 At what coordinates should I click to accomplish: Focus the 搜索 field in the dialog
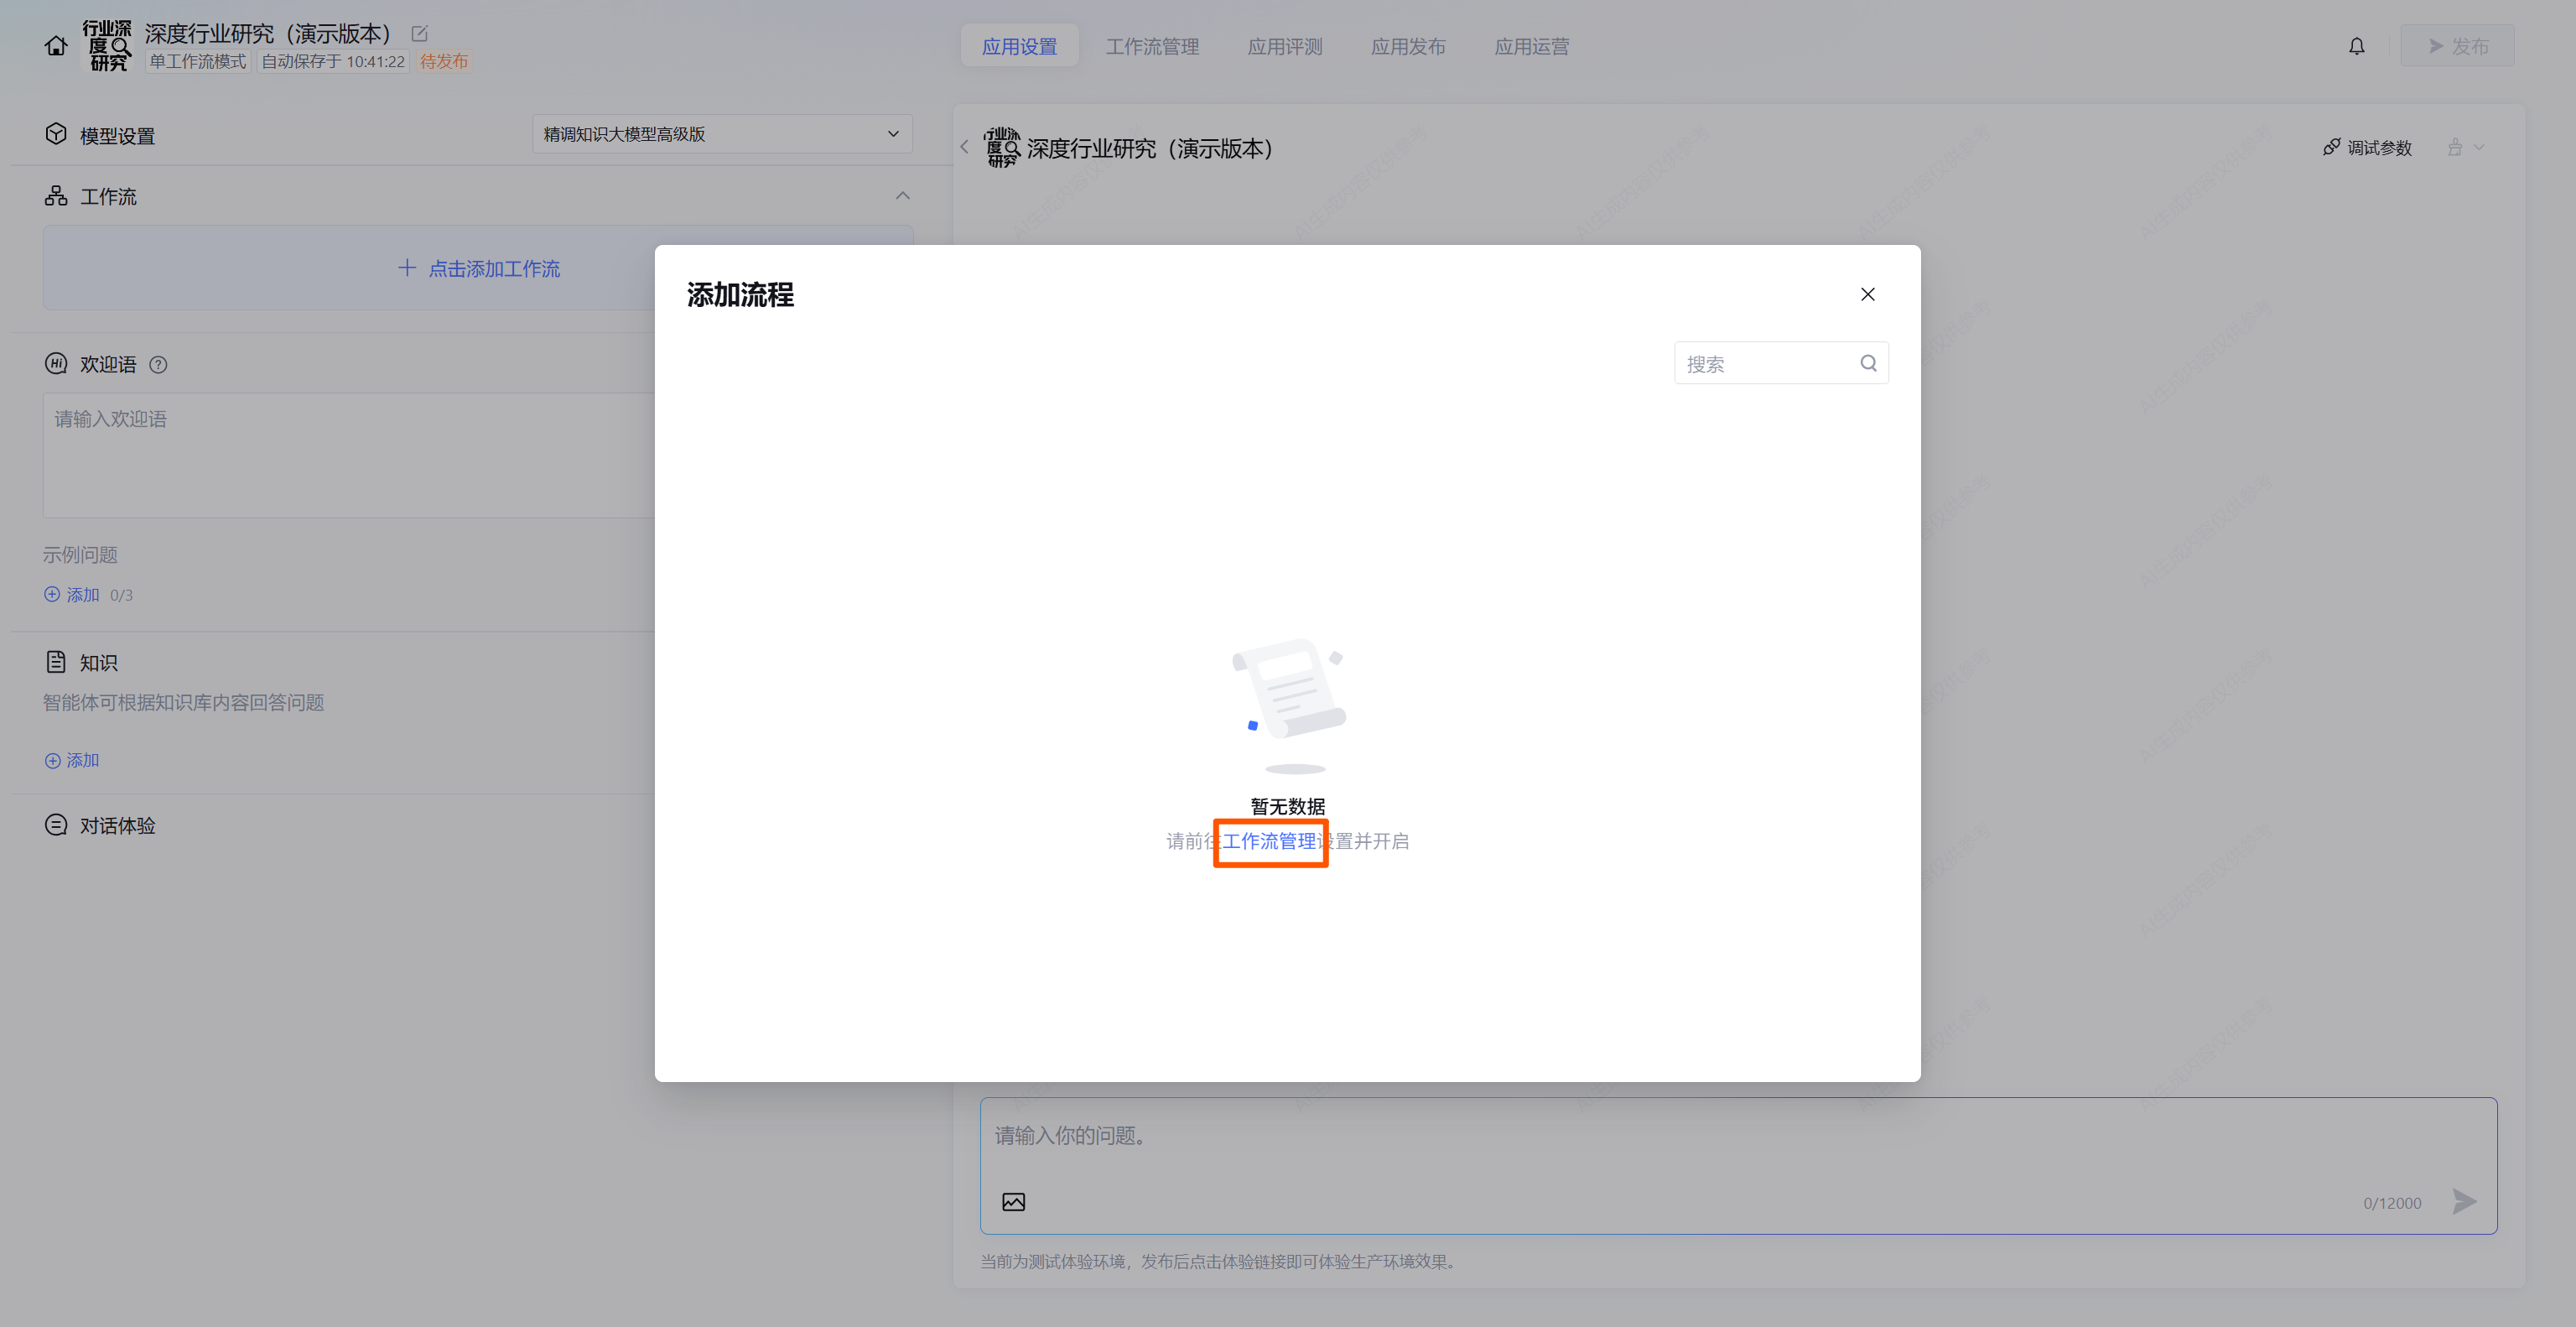[1763, 364]
